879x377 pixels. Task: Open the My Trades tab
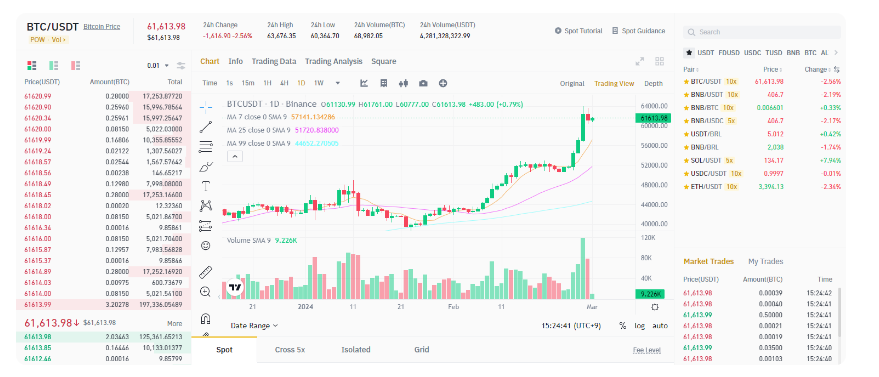tap(765, 262)
